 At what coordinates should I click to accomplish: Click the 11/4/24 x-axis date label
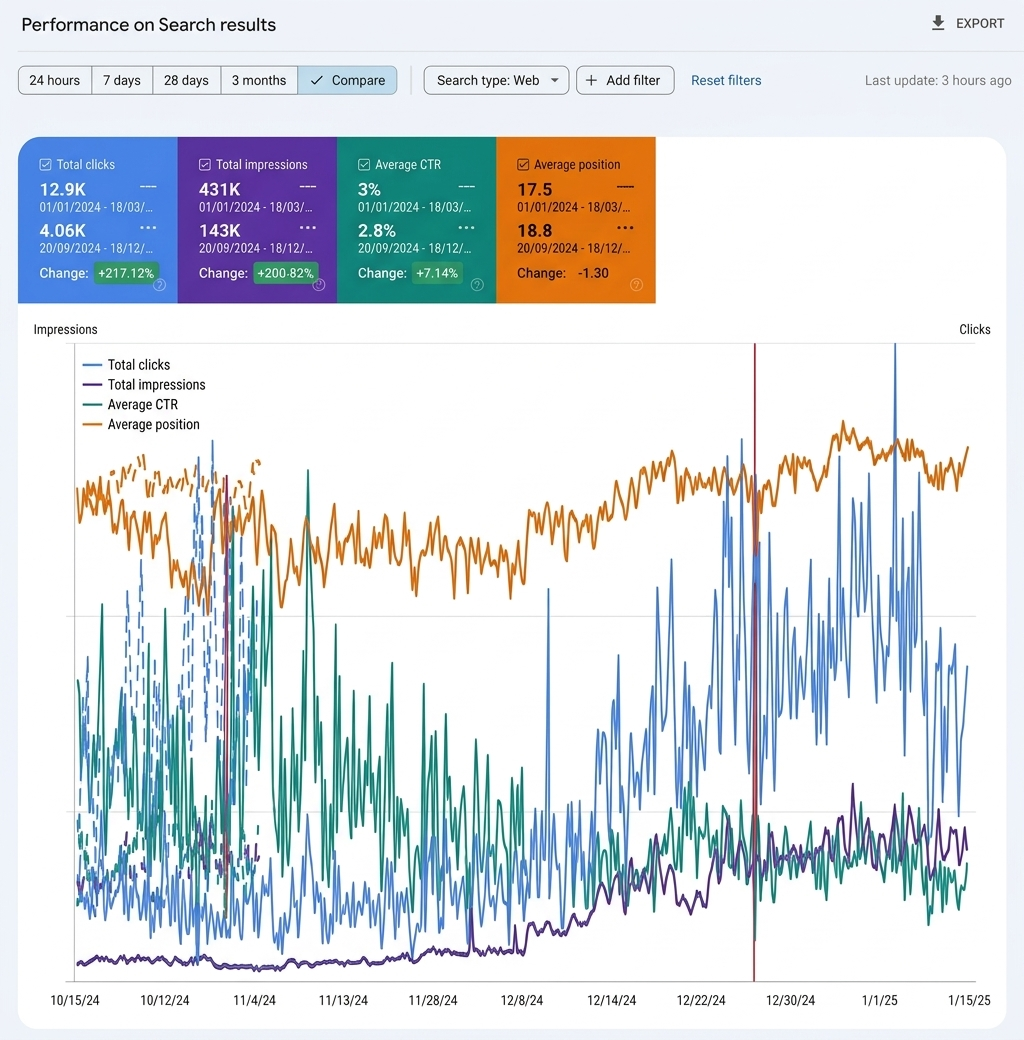[254, 1000]
